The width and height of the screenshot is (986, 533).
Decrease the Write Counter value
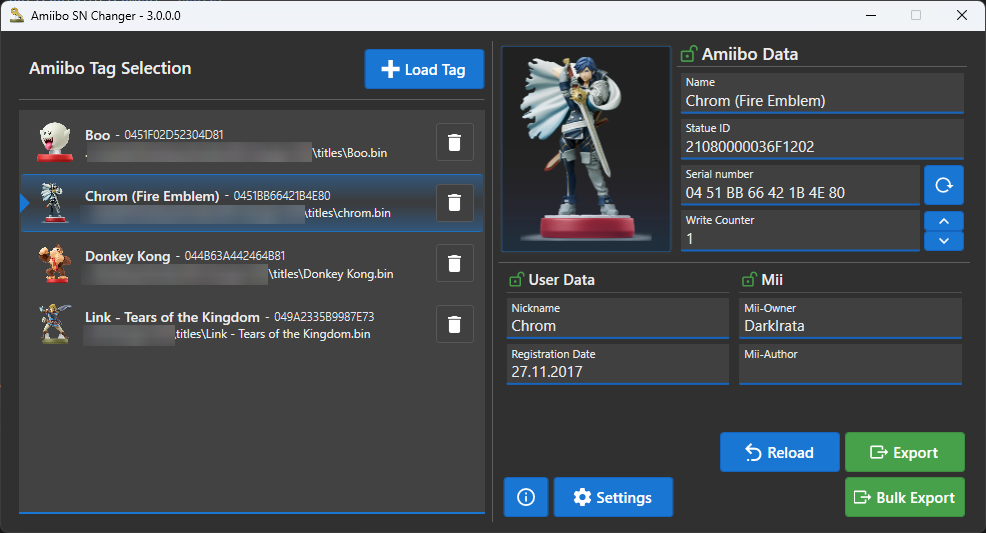pyautogui.click(x=943, y=241)
